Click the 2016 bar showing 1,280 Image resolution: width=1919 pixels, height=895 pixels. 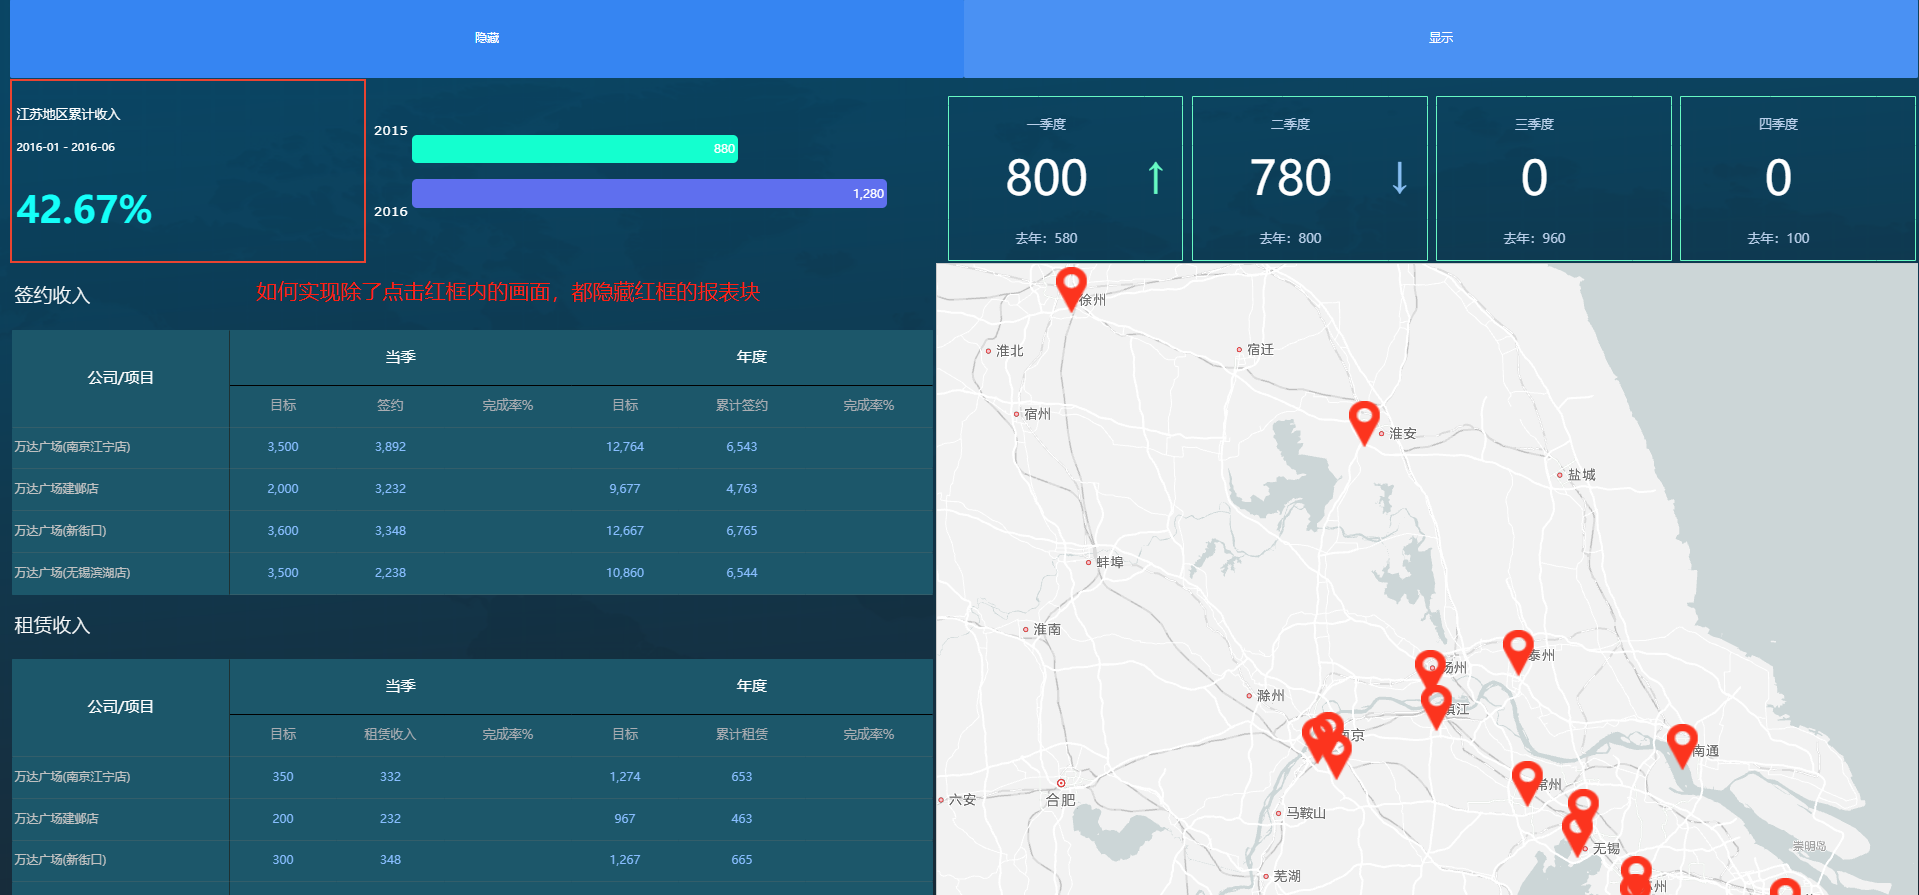coord(649,193)
